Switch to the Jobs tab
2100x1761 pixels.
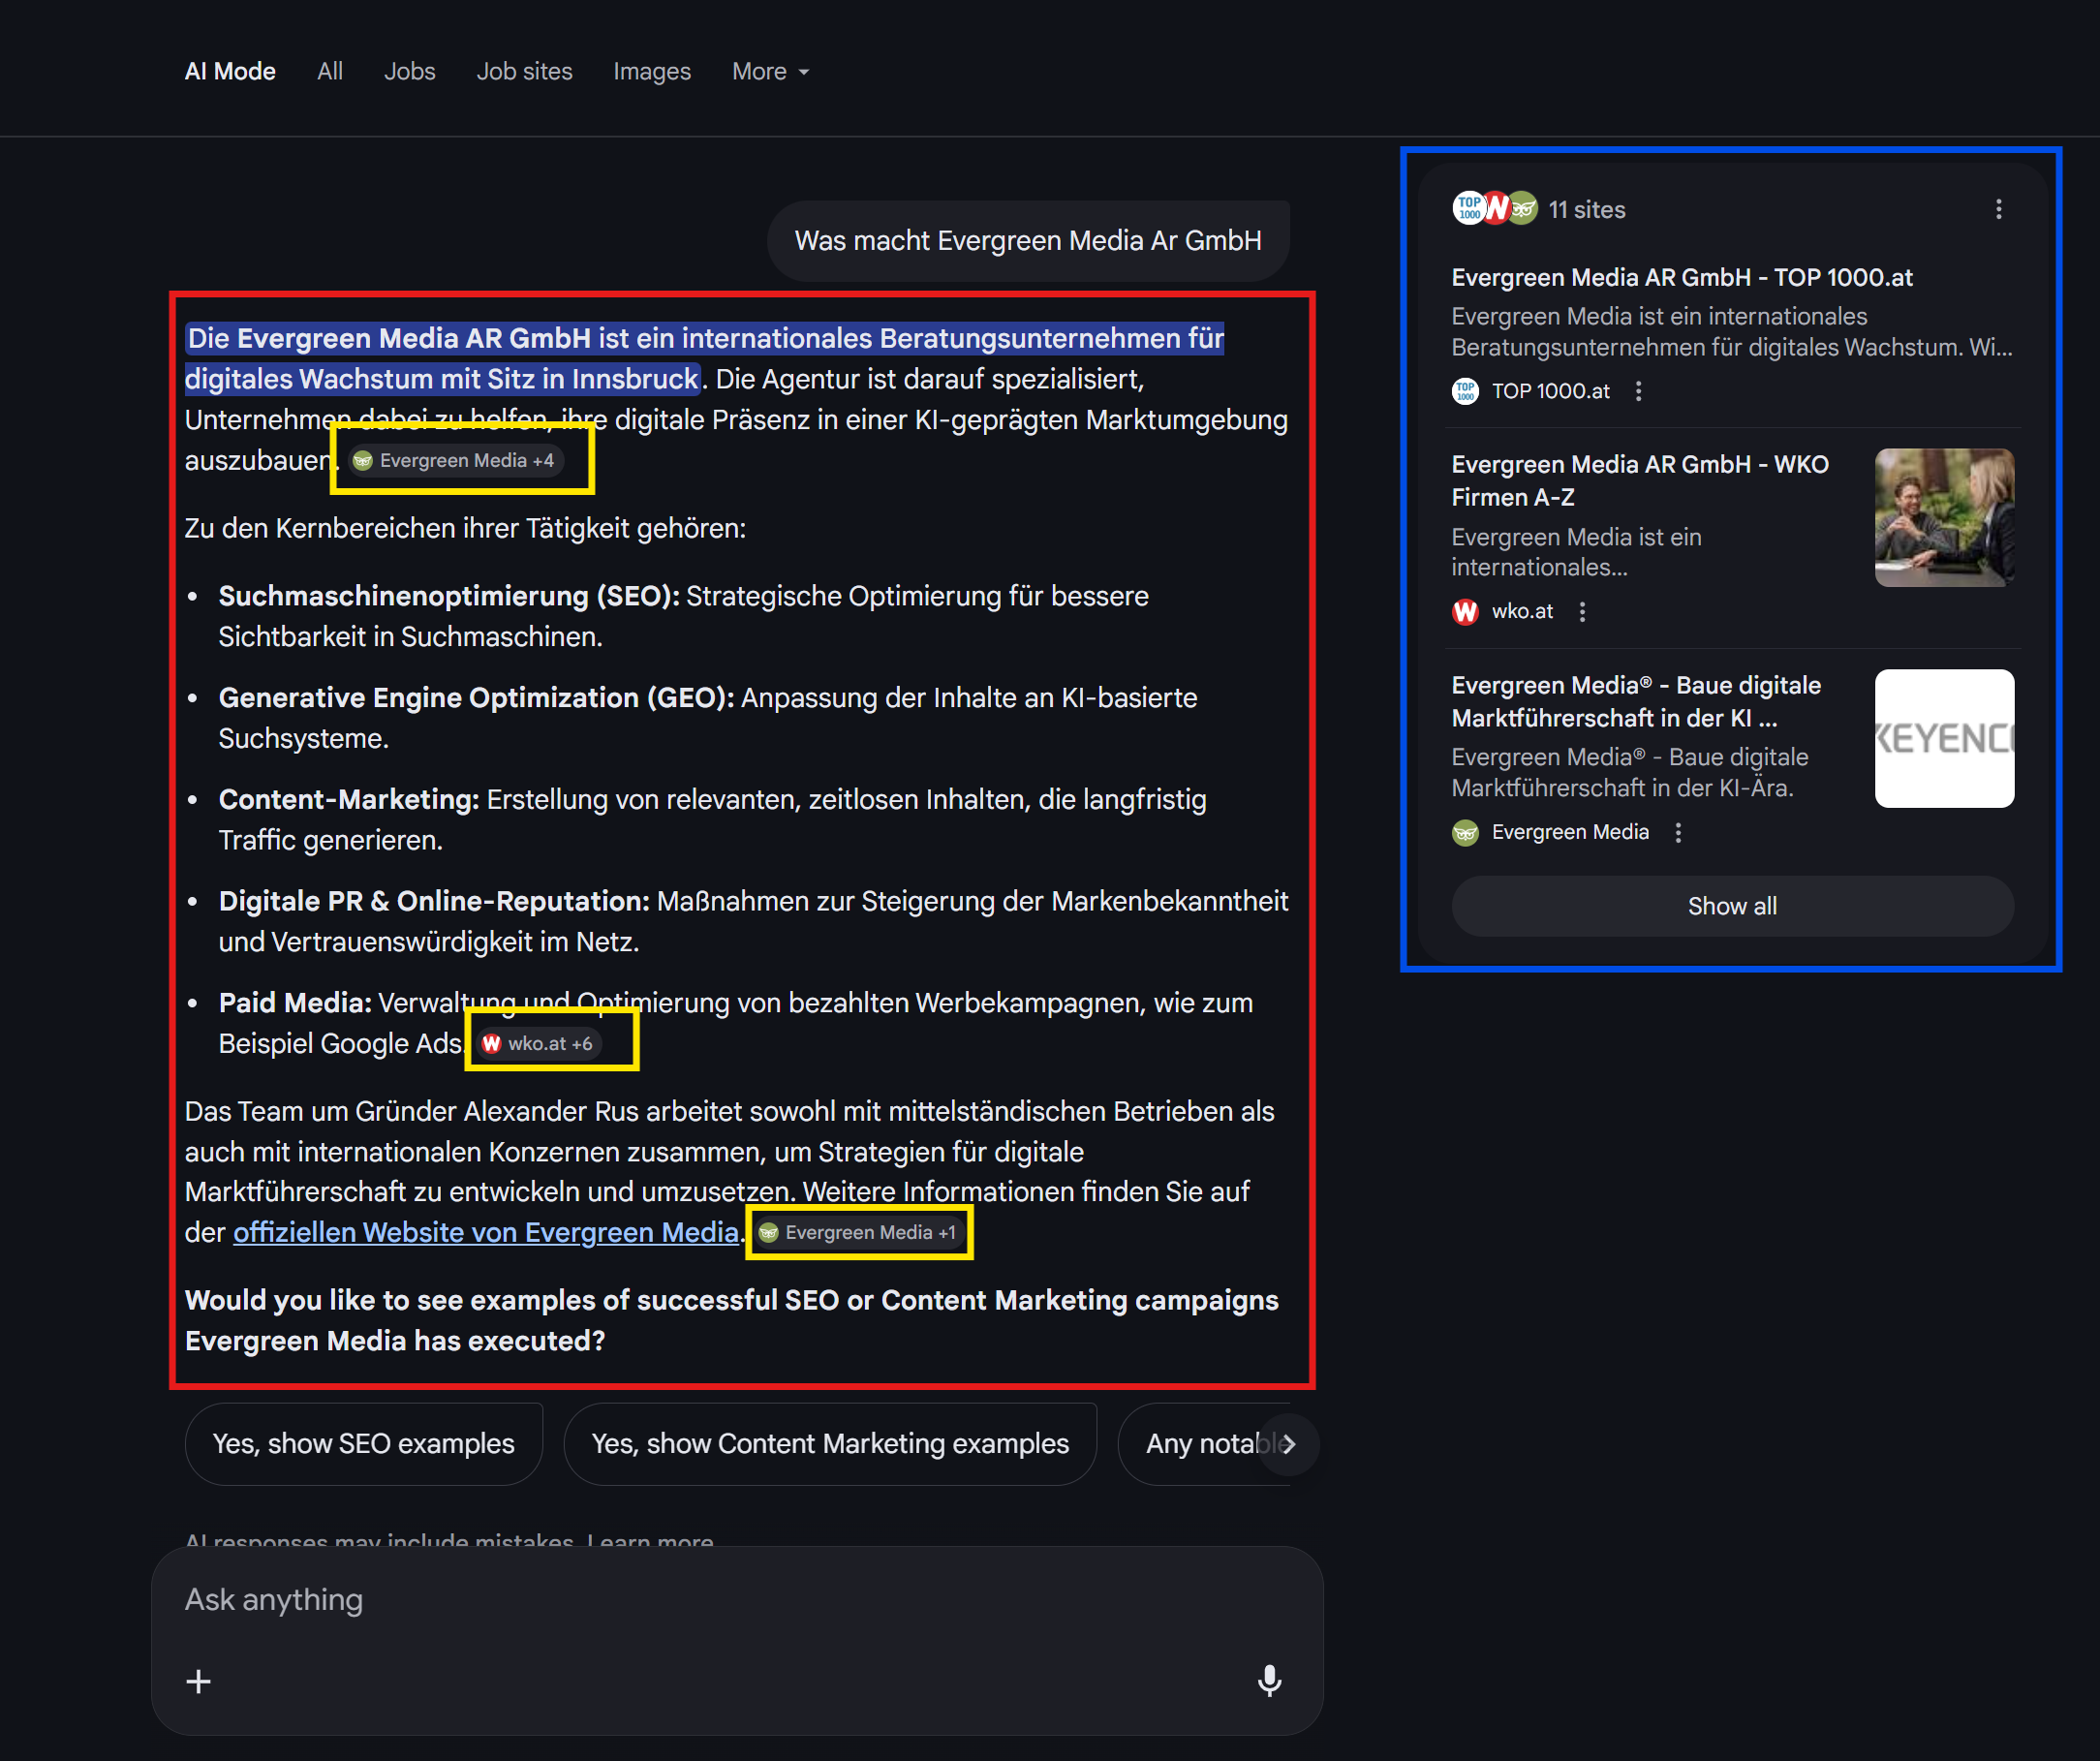click(x=409, y=72)
